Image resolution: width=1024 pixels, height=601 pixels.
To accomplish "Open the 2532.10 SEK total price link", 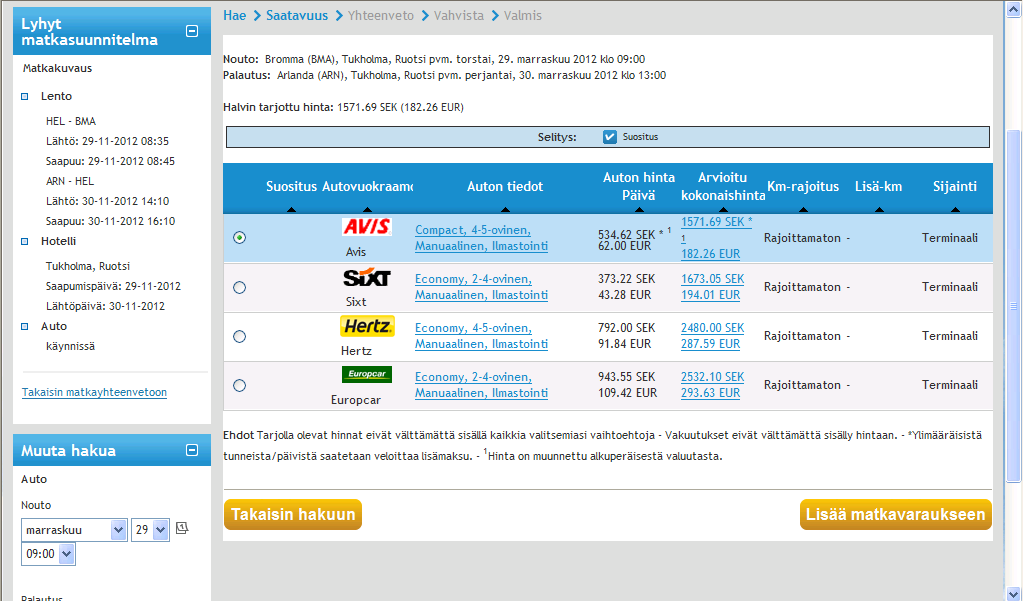I will tap(712, 377).
